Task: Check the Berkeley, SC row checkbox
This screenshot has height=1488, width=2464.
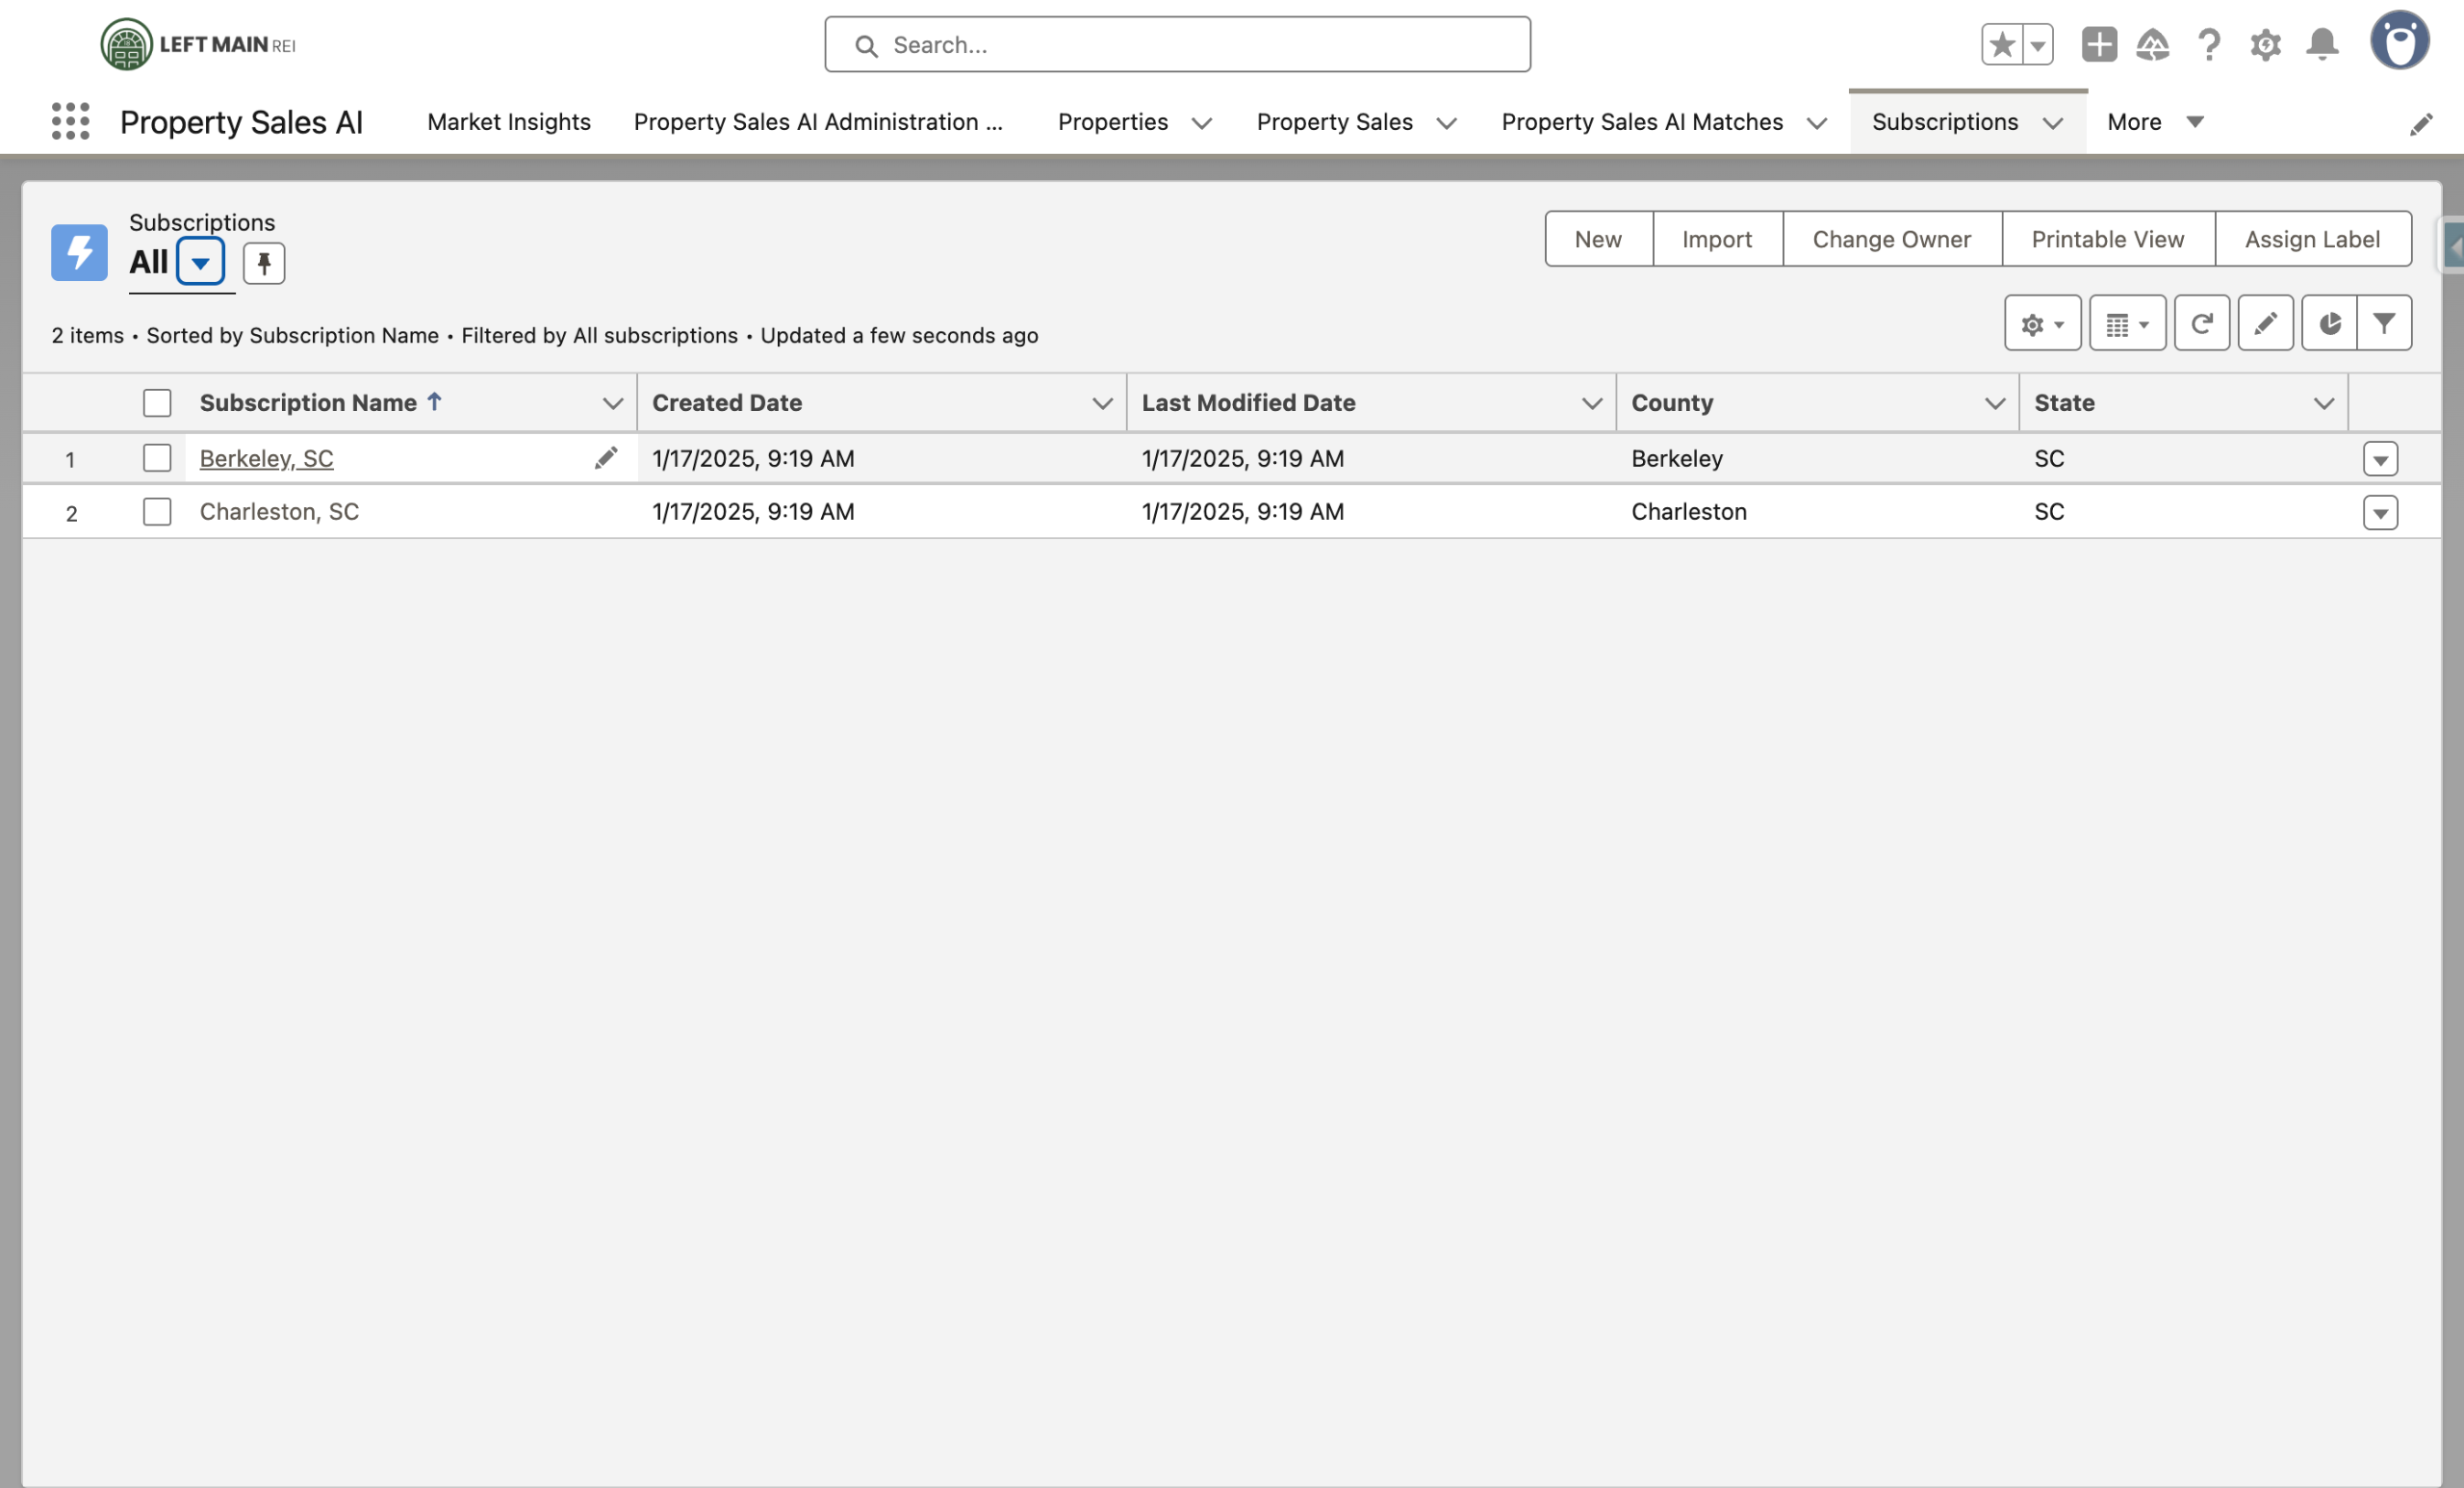Action: (157, 458)
